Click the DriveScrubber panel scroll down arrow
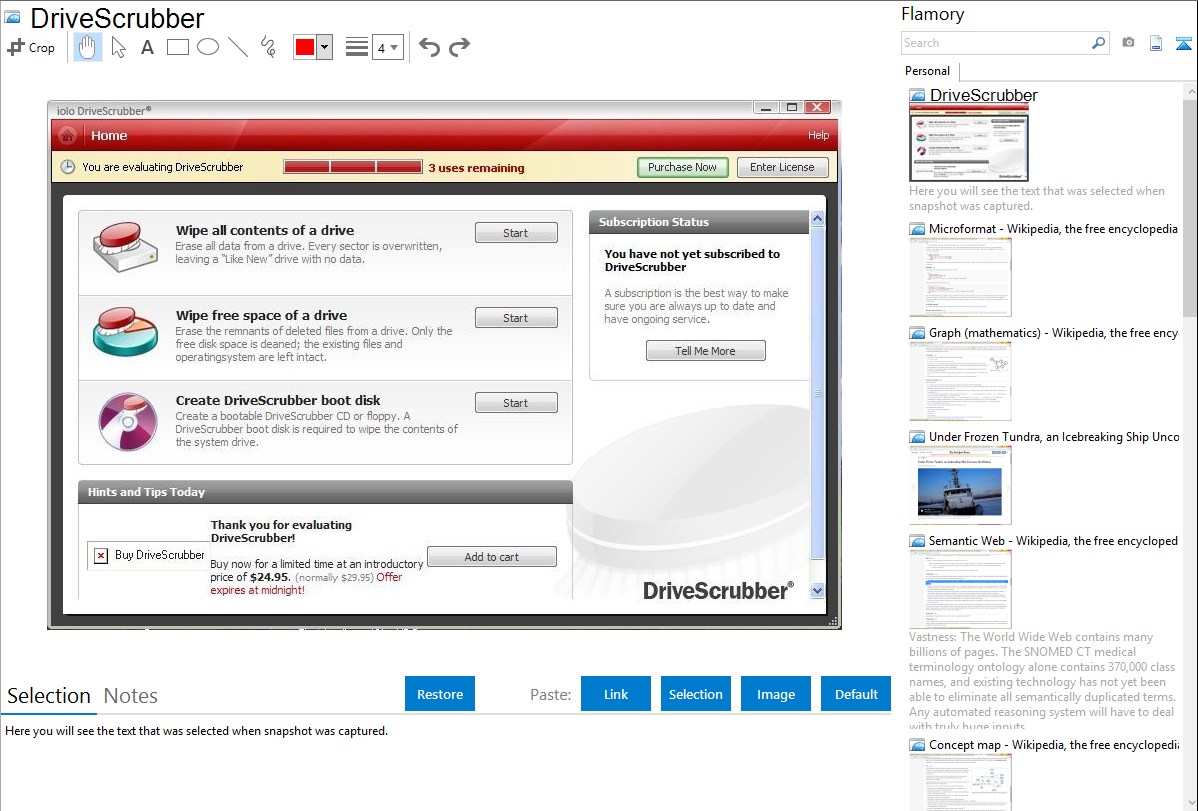The width and height of the screenshot is (1198, 811). click(818, 591)
